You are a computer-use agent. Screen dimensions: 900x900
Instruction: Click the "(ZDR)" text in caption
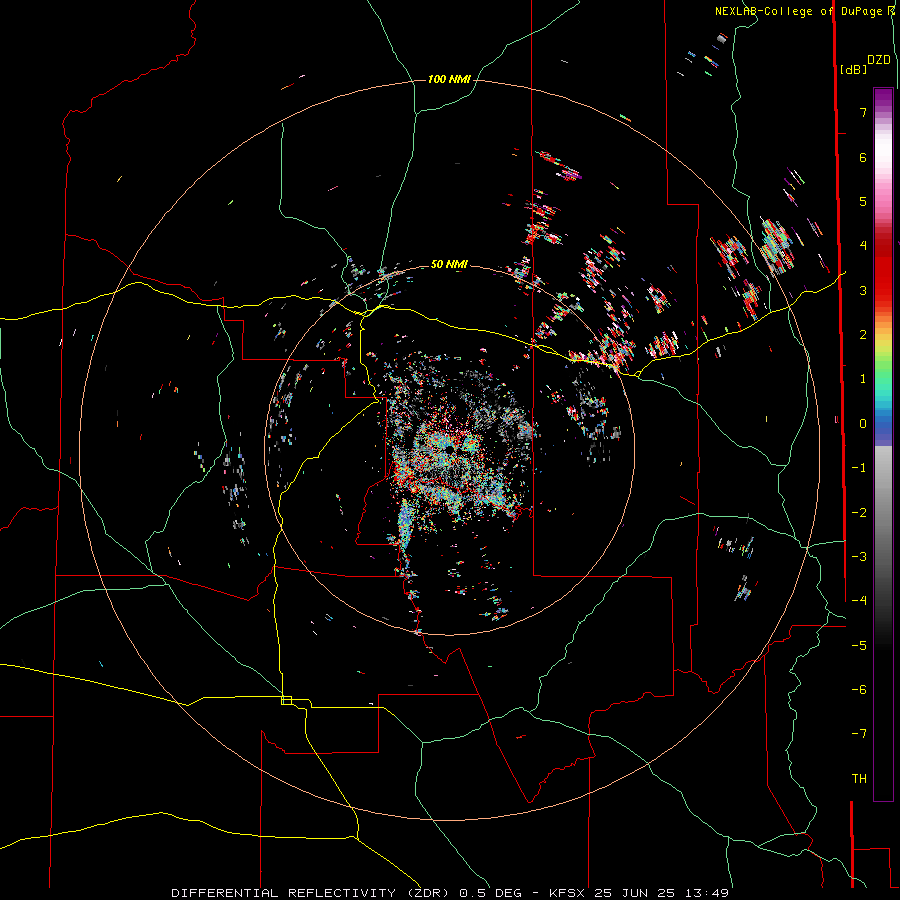pyautogui.click(x=428, y=893)
